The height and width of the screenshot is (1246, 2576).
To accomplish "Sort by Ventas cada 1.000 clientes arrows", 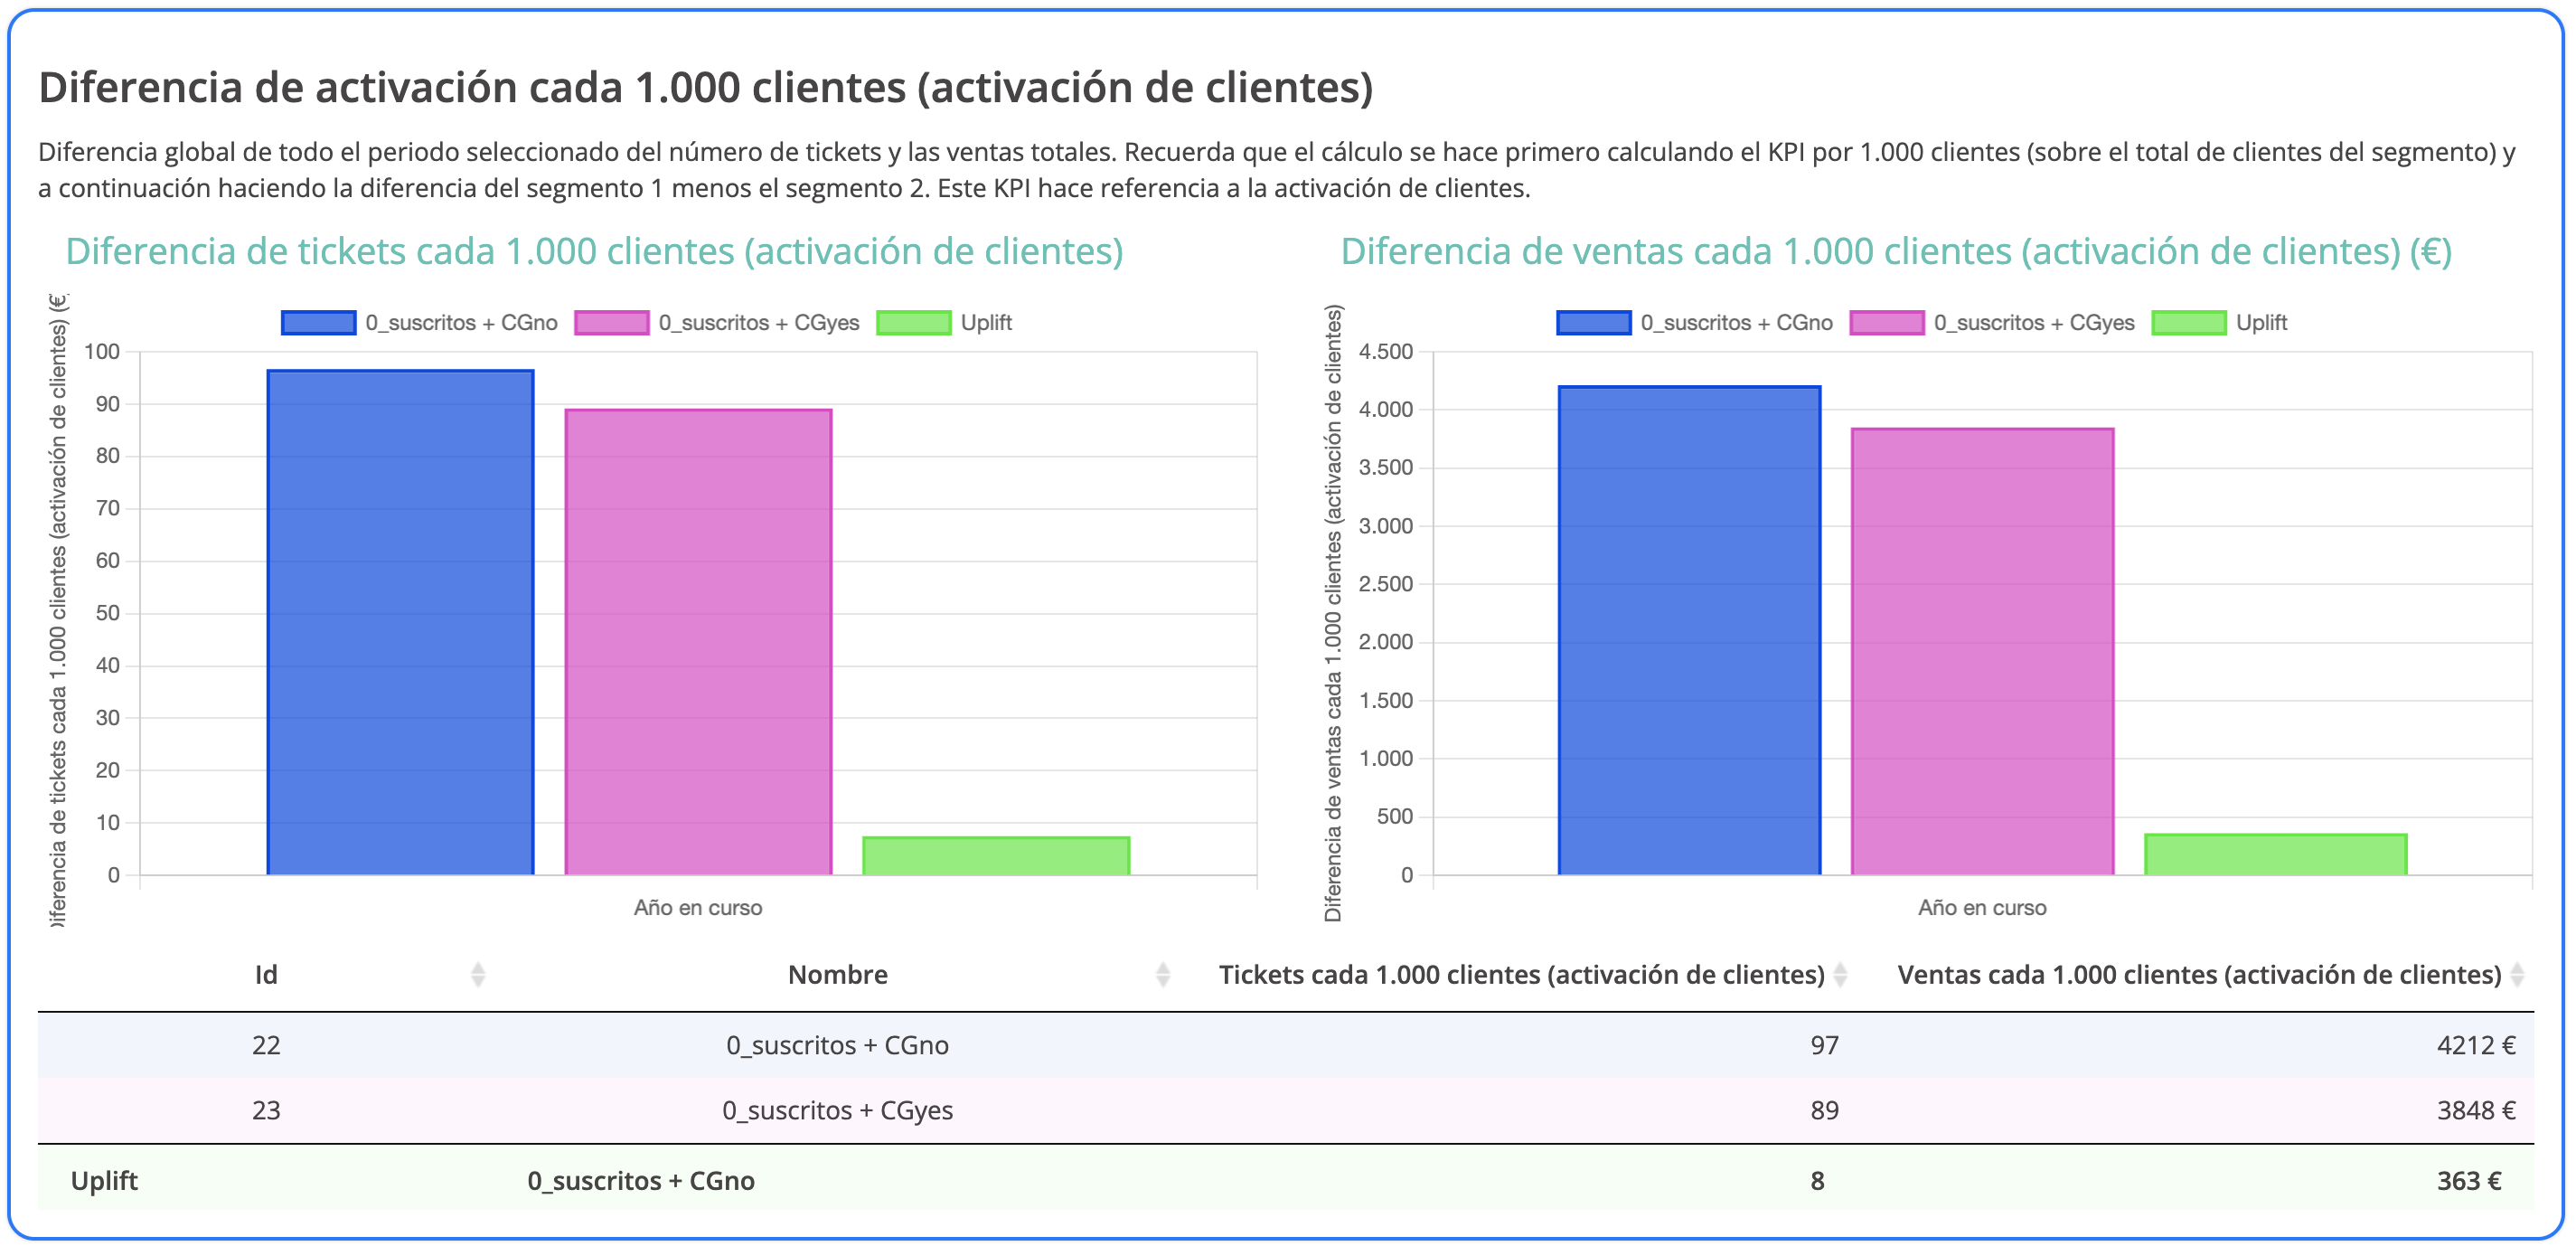I will pyautogui.click(x=2517, y=975).
